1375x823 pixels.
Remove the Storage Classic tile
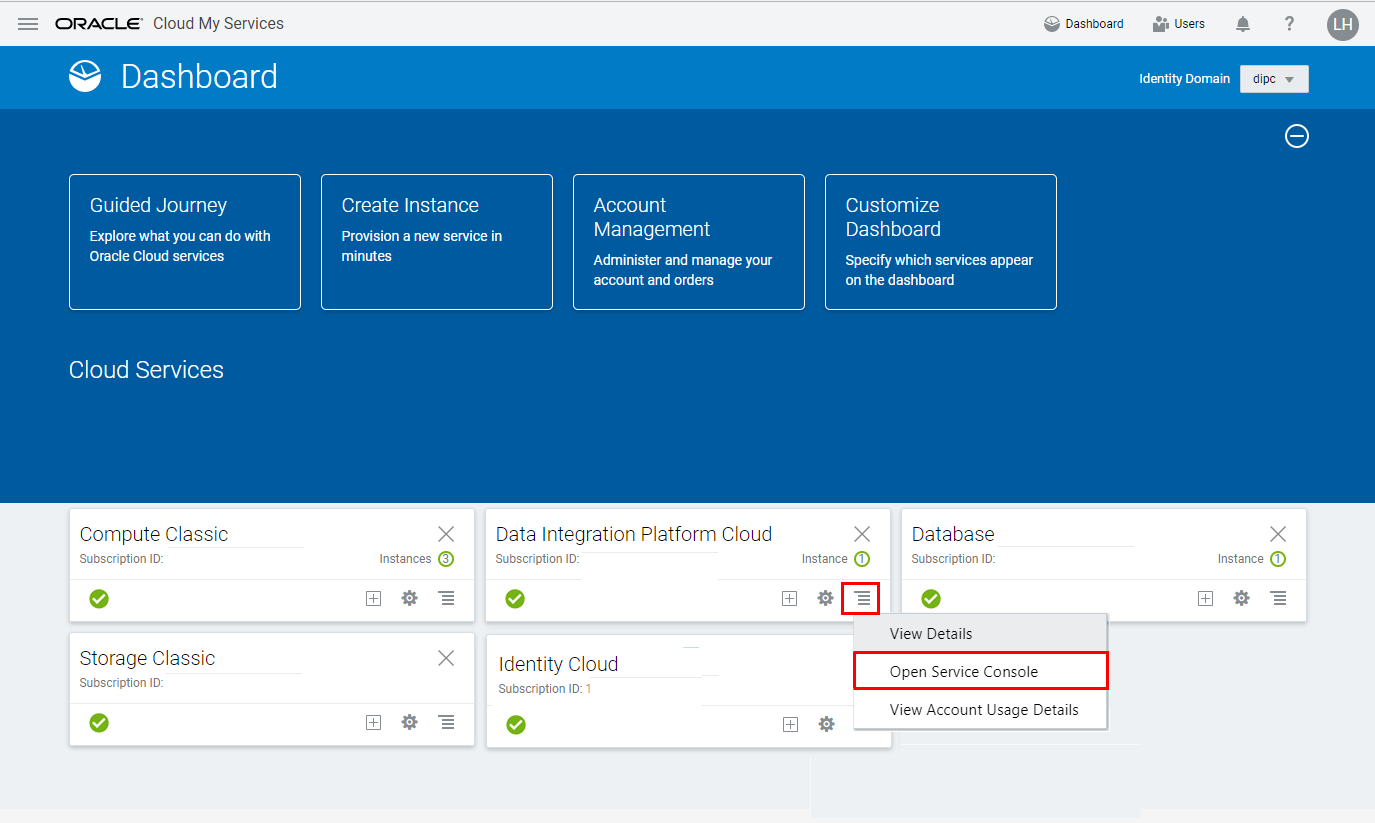446,658
